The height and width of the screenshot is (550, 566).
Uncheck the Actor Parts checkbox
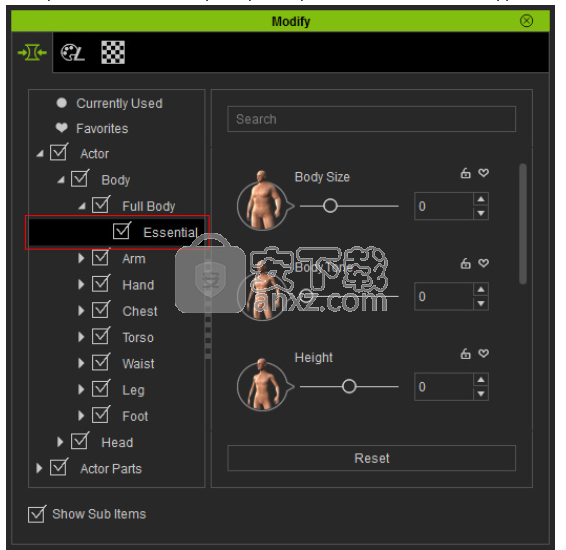(59, 467)
